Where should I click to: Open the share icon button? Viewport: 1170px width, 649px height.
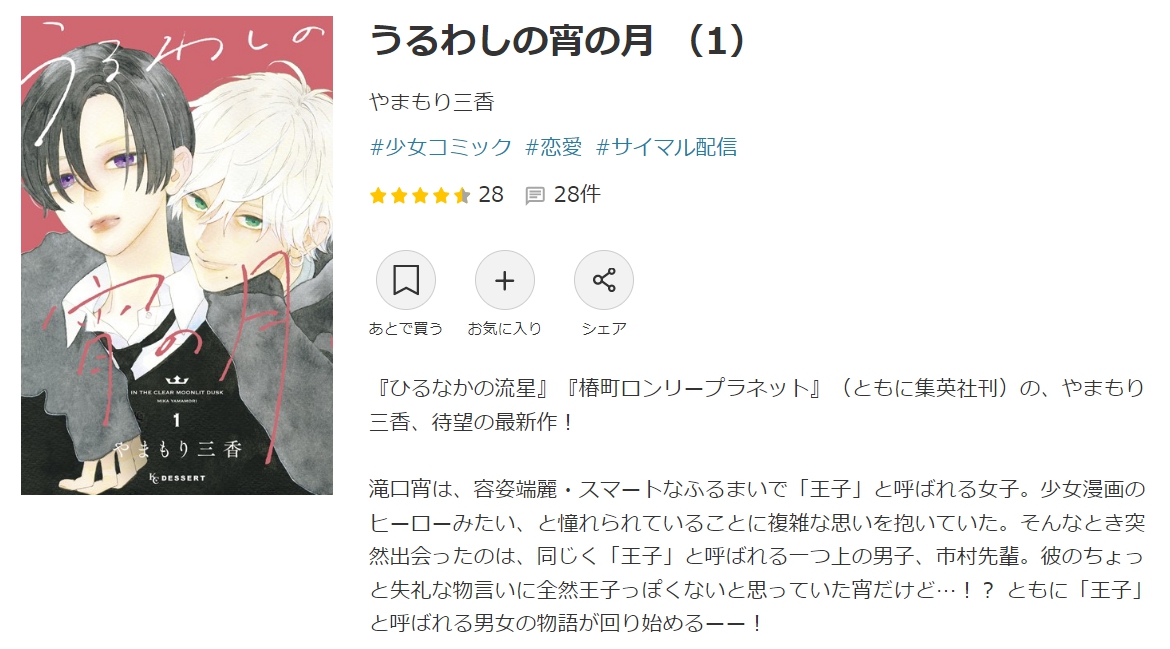click(x=604, y=280)
